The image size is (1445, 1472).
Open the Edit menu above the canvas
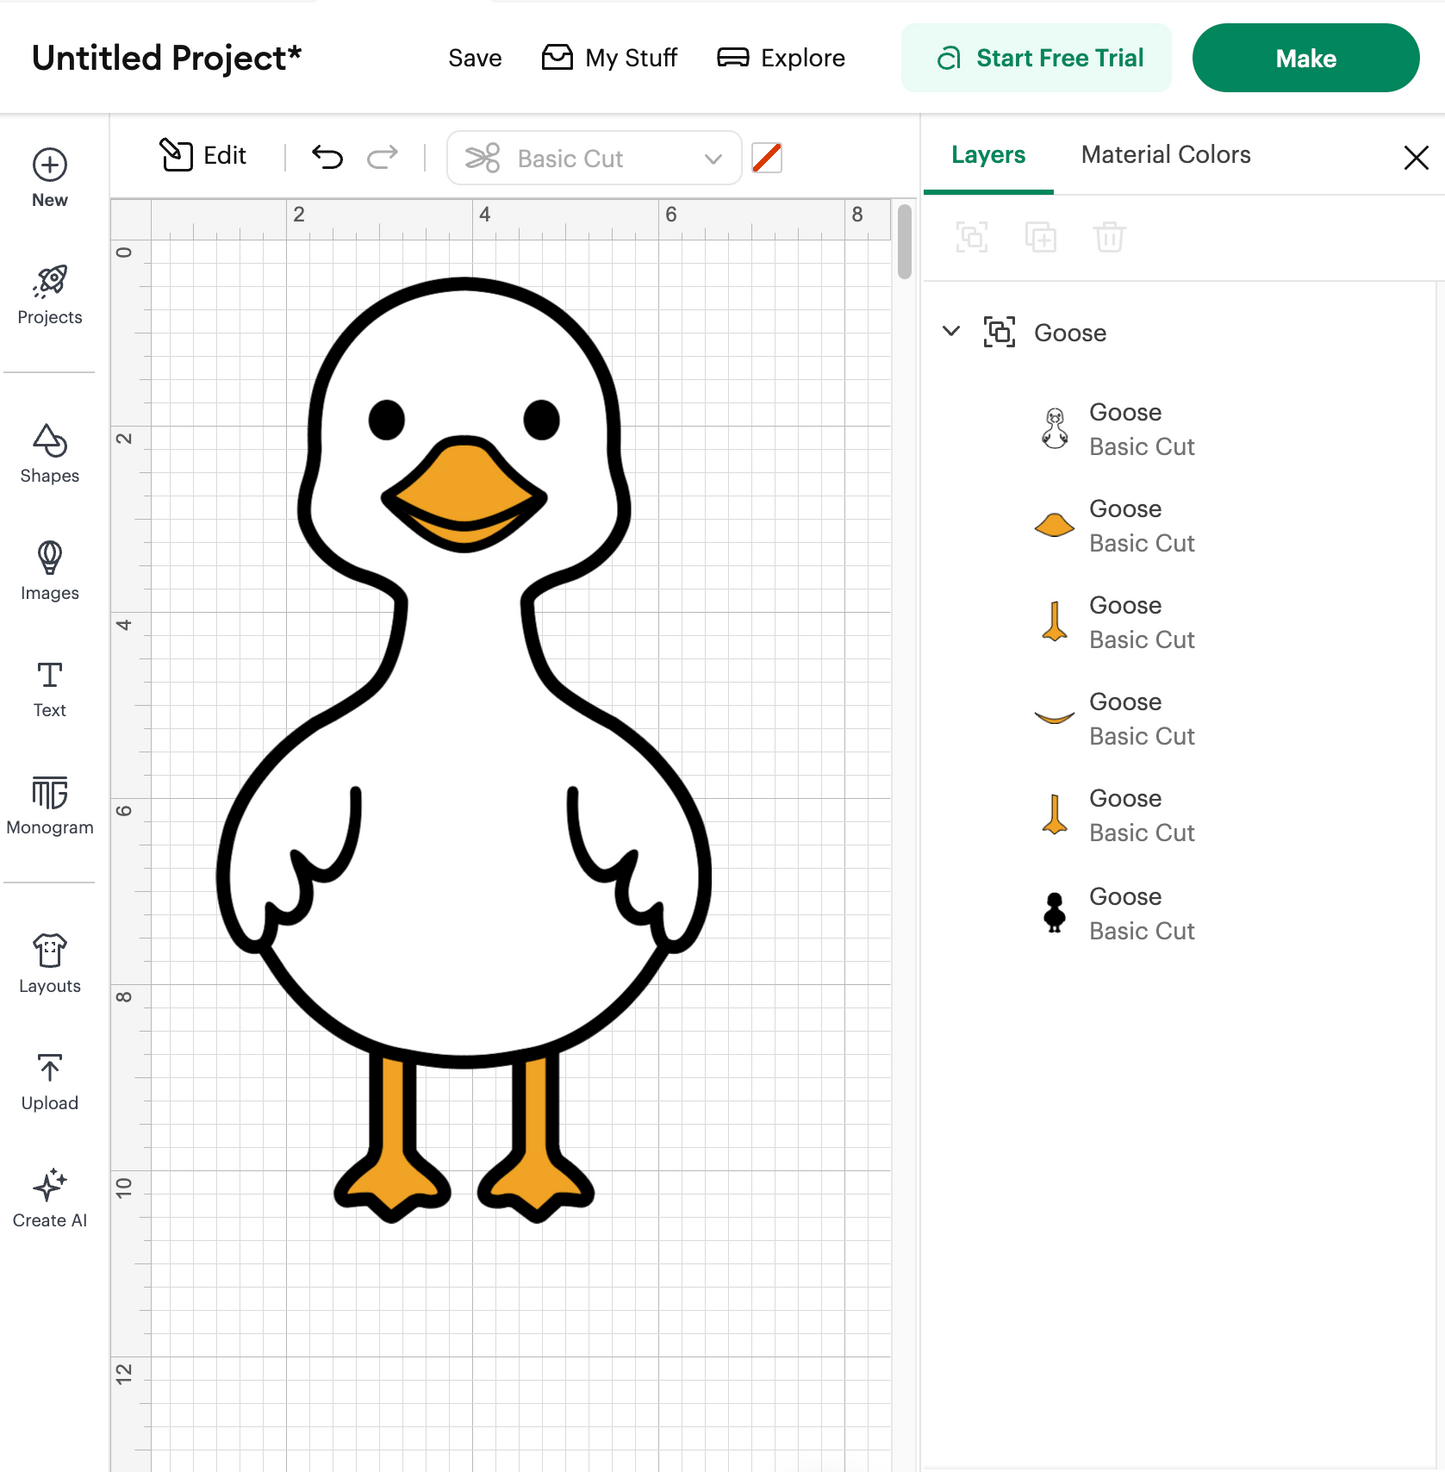(203, 156)
